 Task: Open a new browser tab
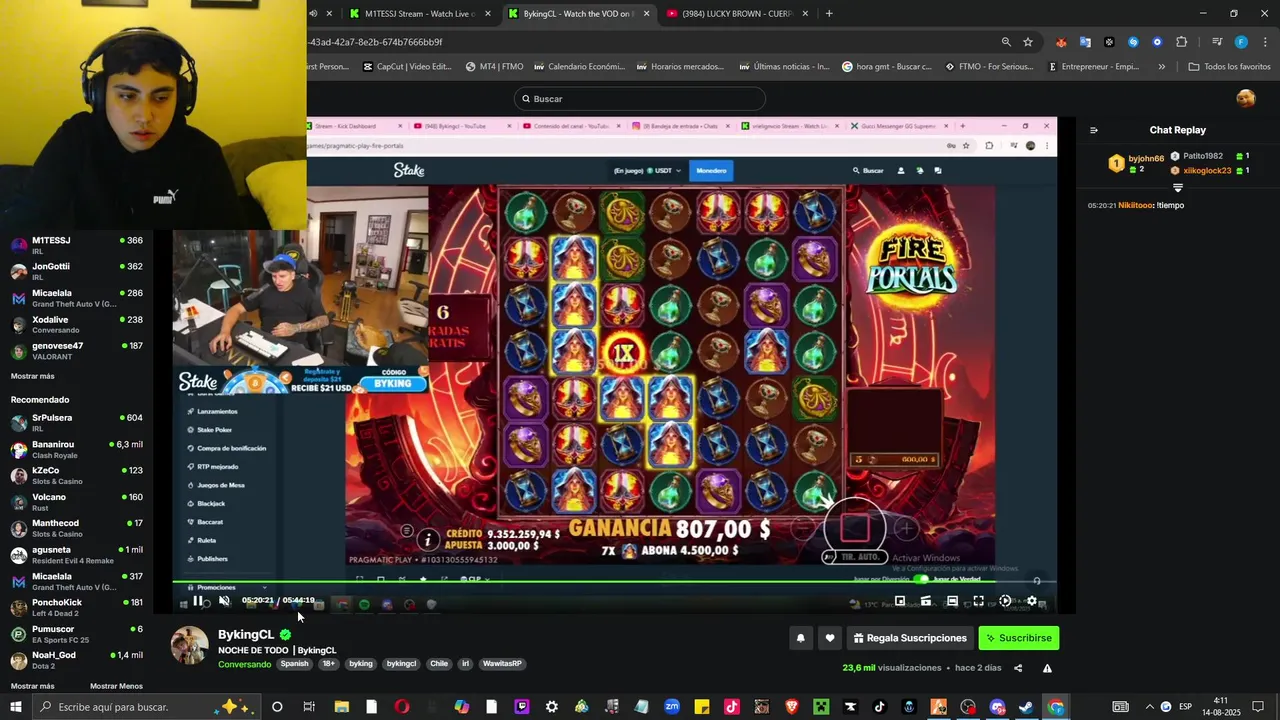click(829, 14)
